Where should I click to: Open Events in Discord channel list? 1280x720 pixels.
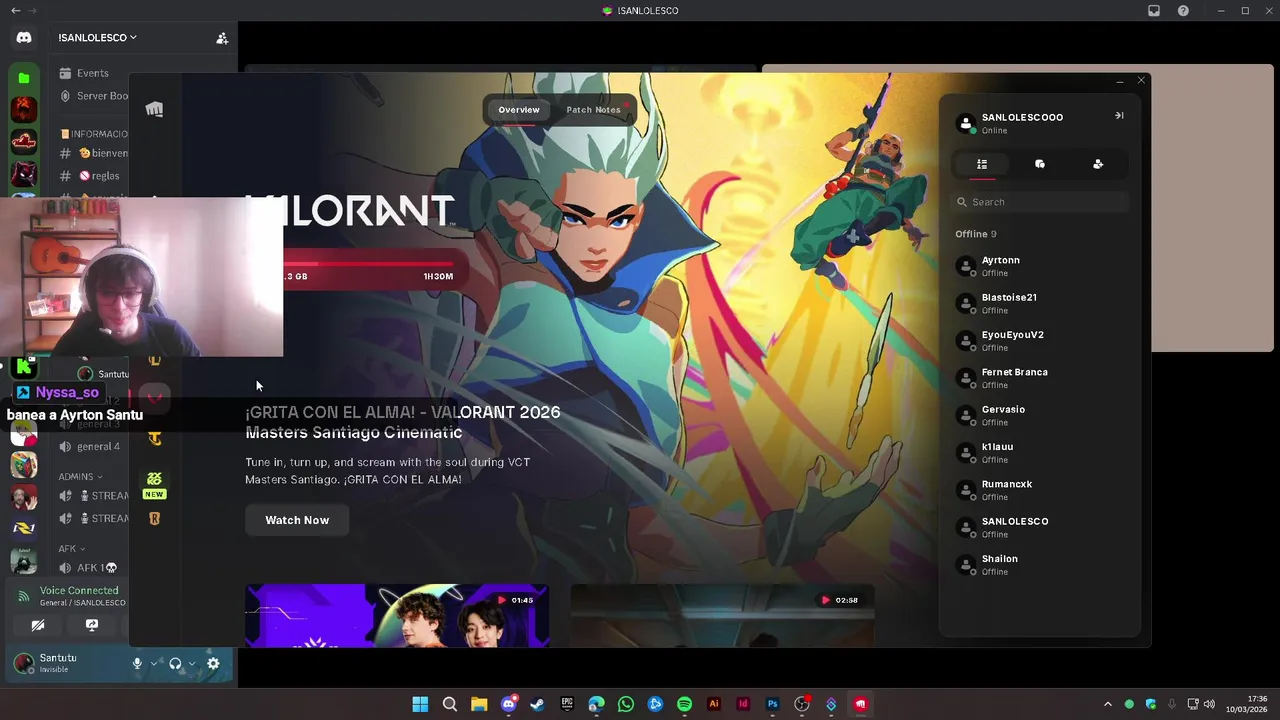[x=84, y=73]
